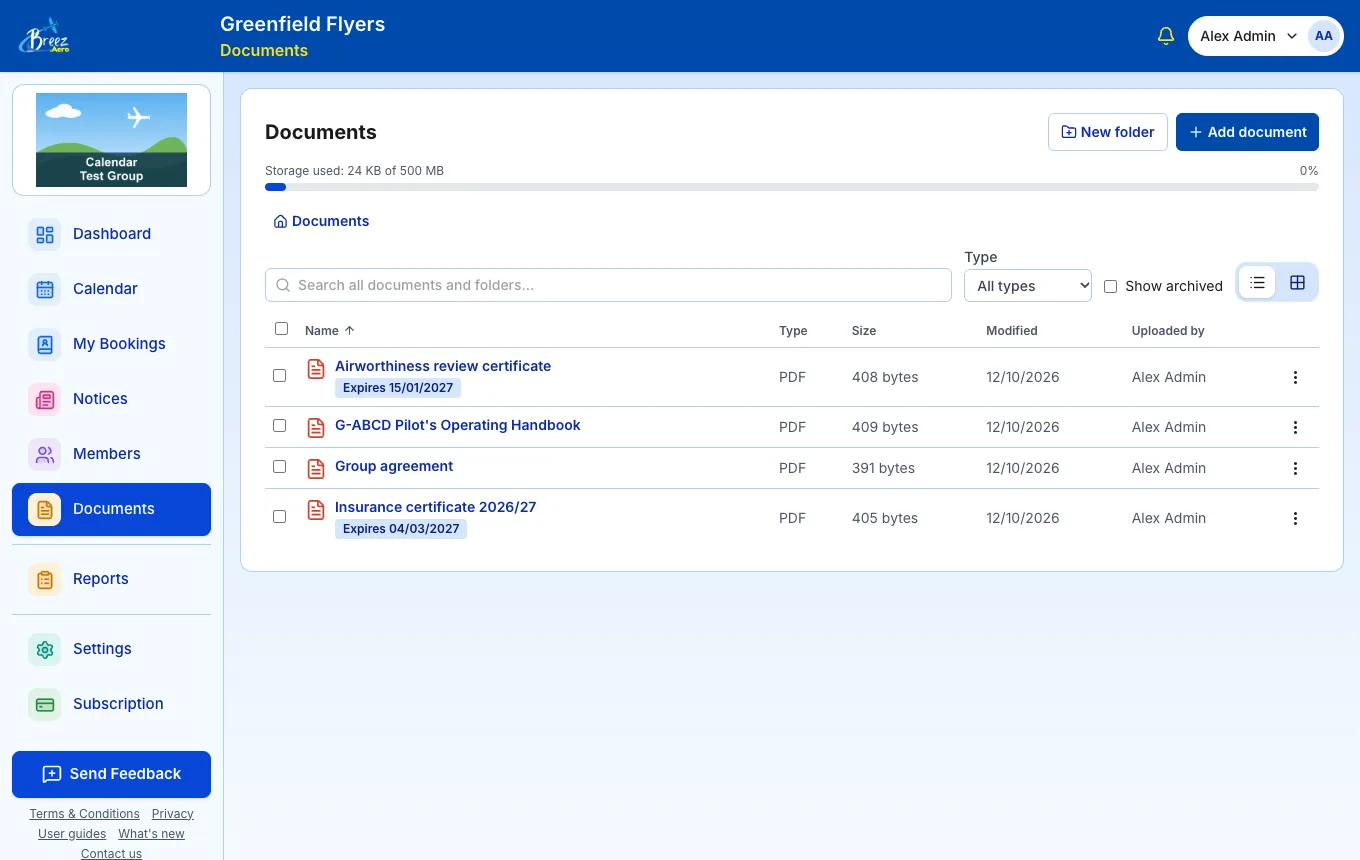Open the Terms & Conditions link
1360x860 pixels.
[84, 814]
